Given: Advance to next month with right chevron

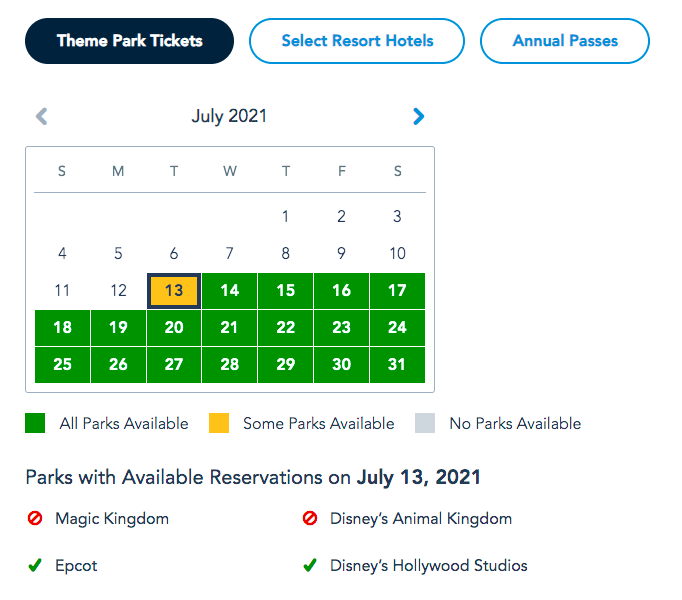Looking at the screenshot, I should (x=418, y=116).
